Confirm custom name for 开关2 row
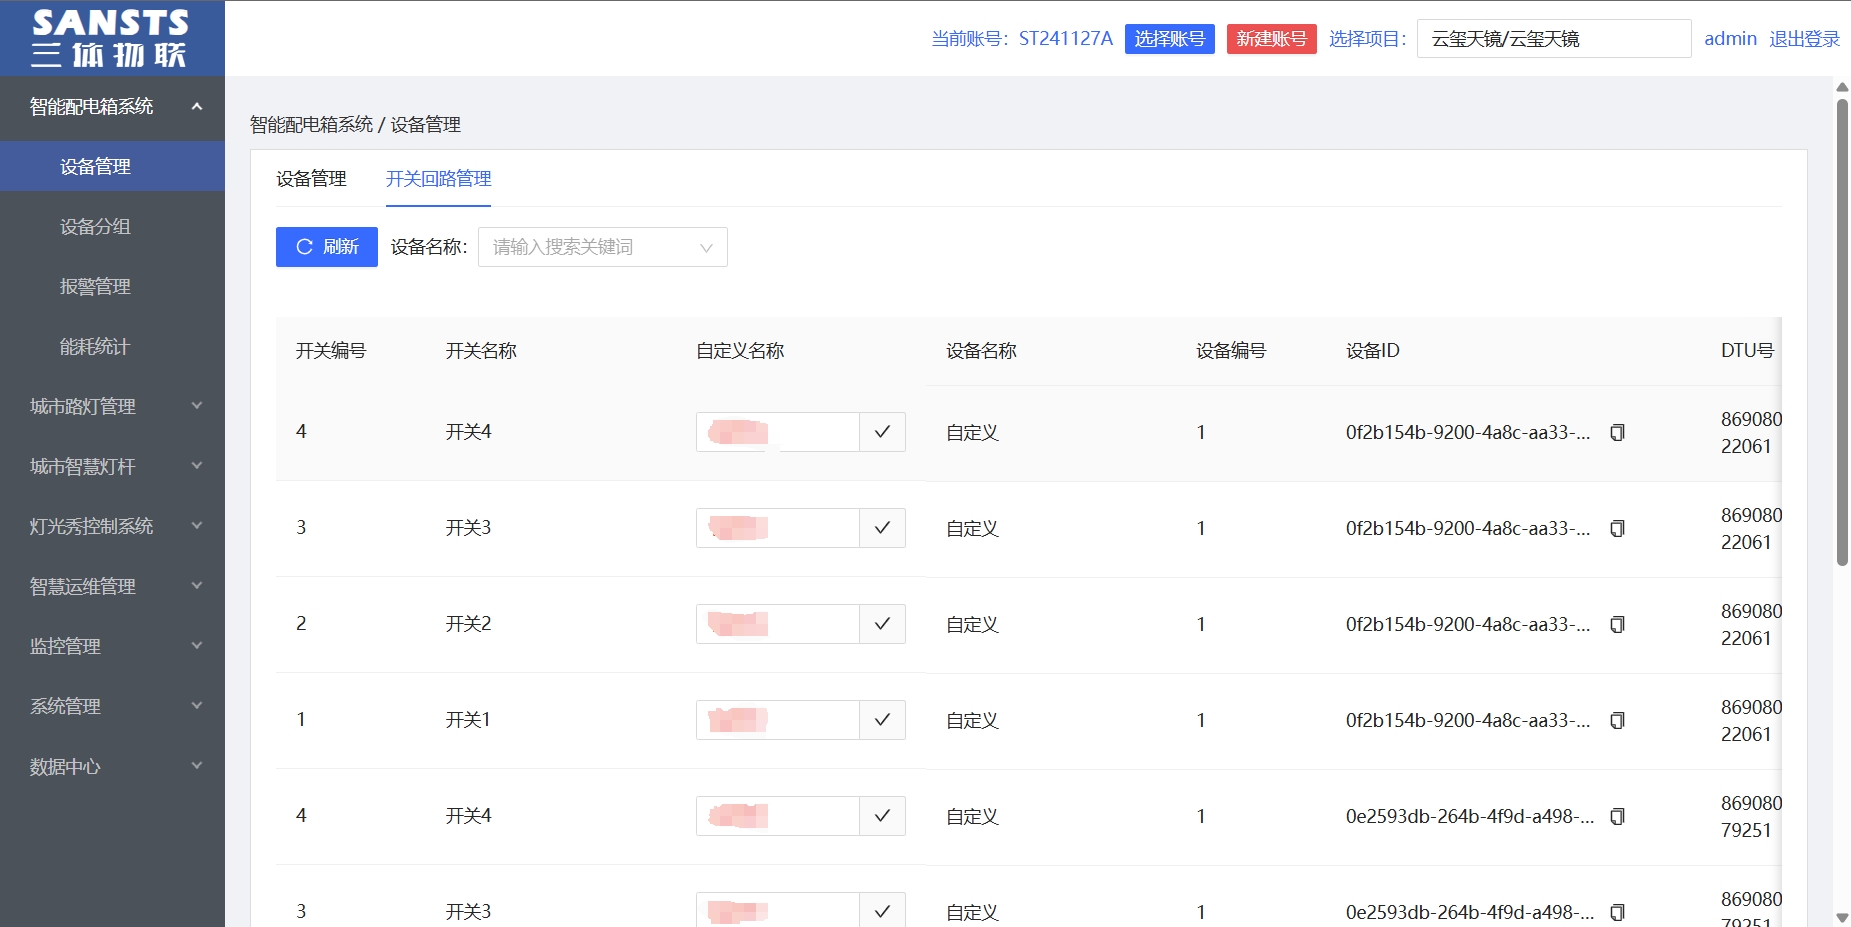The image size is (1851, 927). point(882,624)
